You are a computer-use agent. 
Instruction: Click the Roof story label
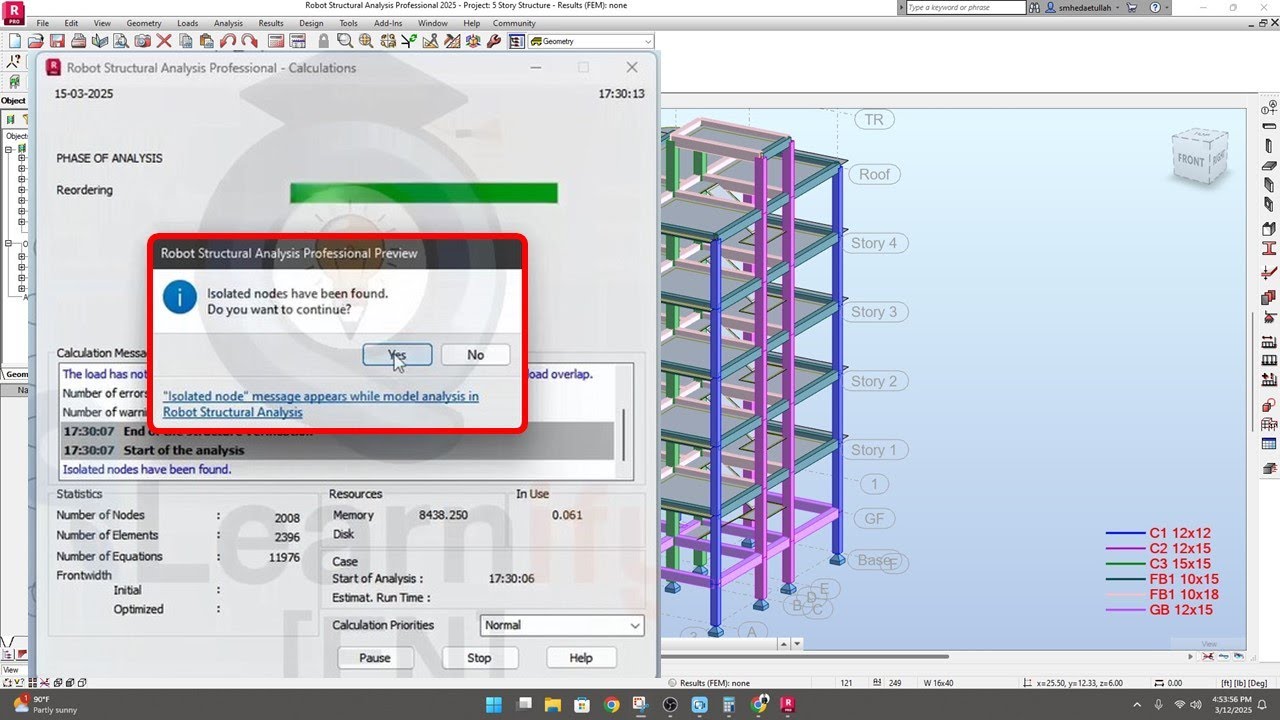pyautogui.click(x=874, y=174)
